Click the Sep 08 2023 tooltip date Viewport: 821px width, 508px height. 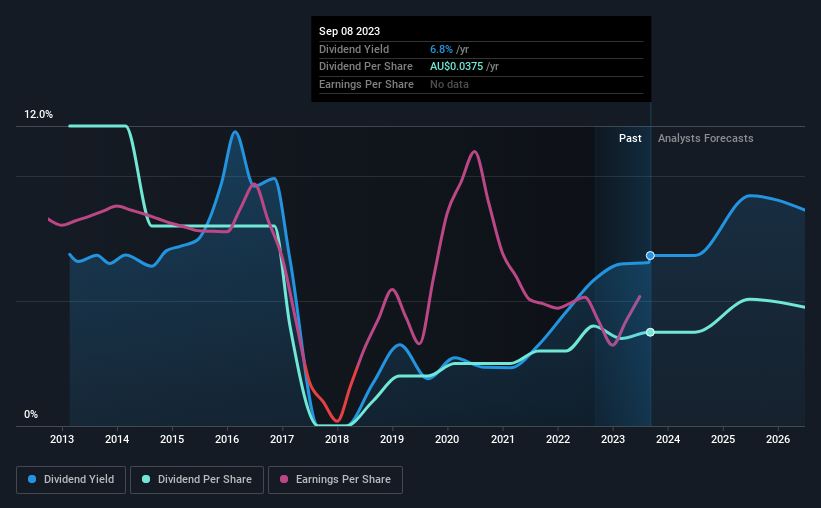coord(349,31)
